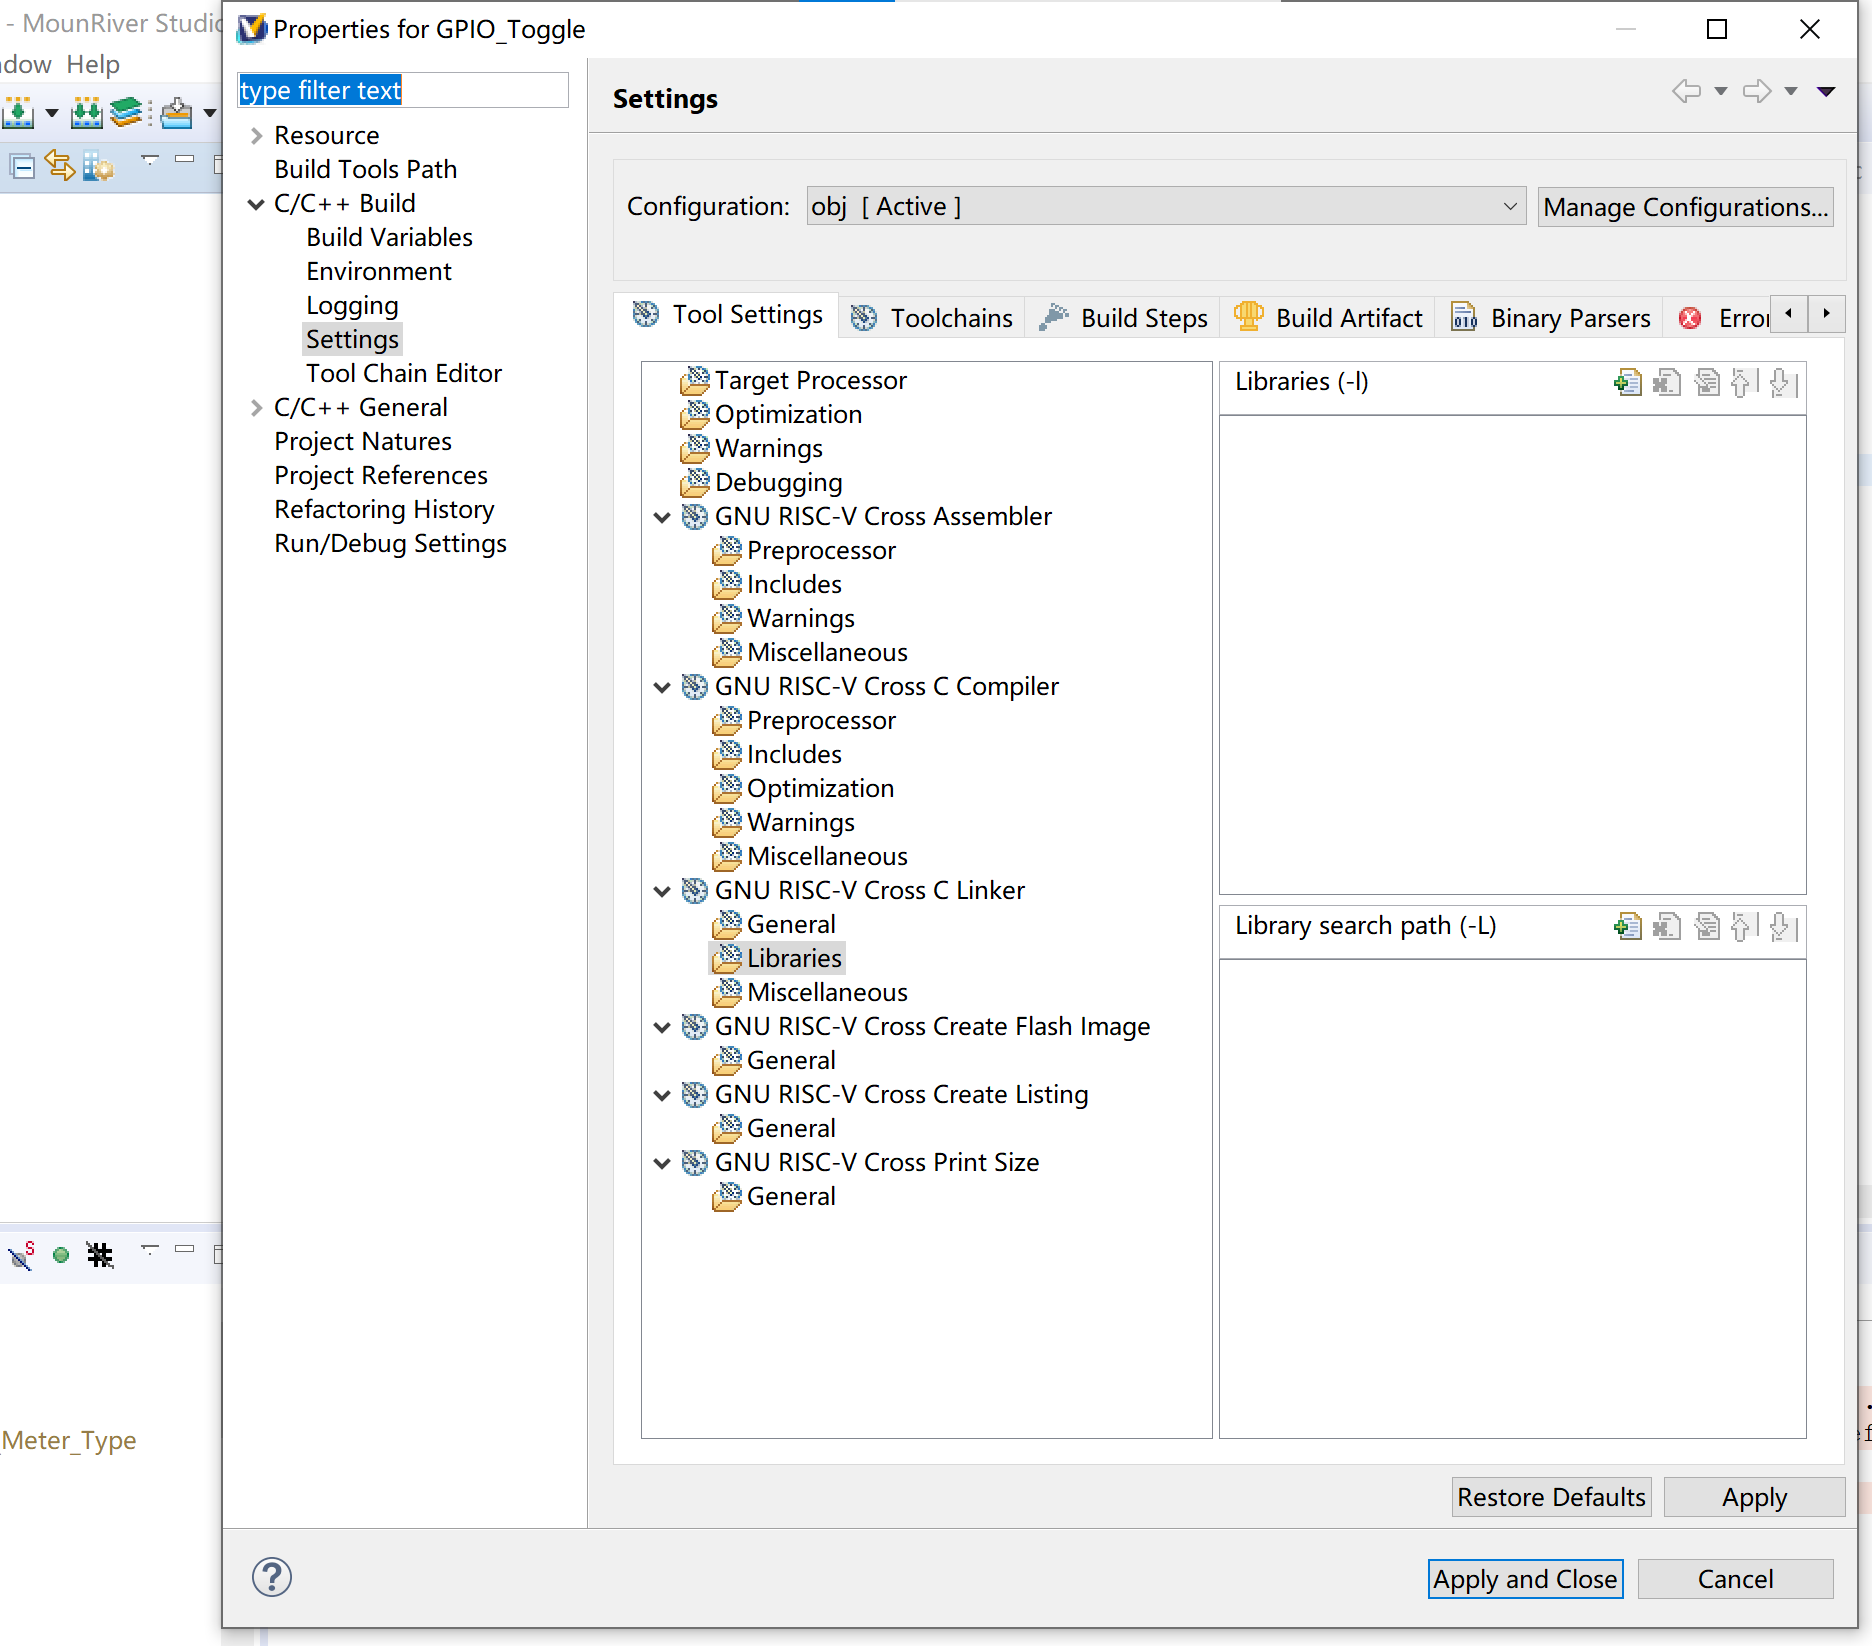Switch to the Build Artifact tab

[x=1328, y=318]
